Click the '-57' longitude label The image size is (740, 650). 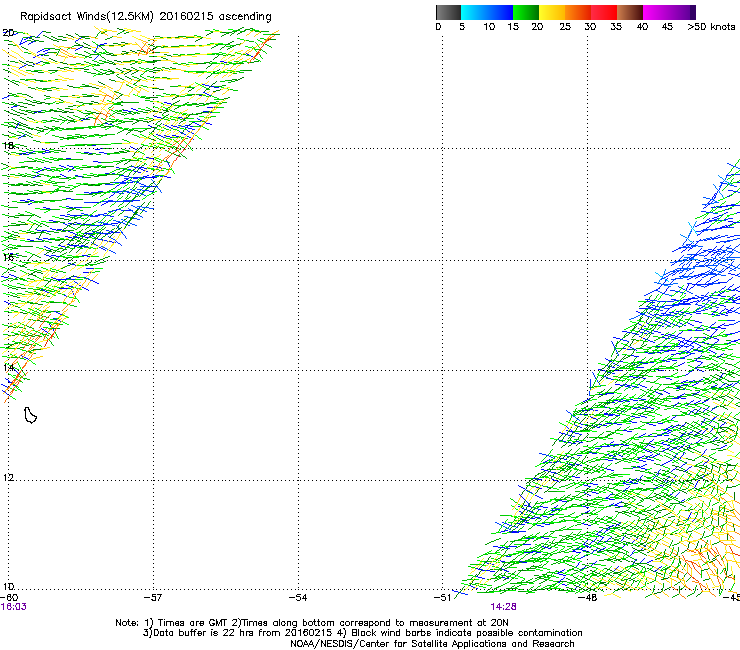pos(153,598)
